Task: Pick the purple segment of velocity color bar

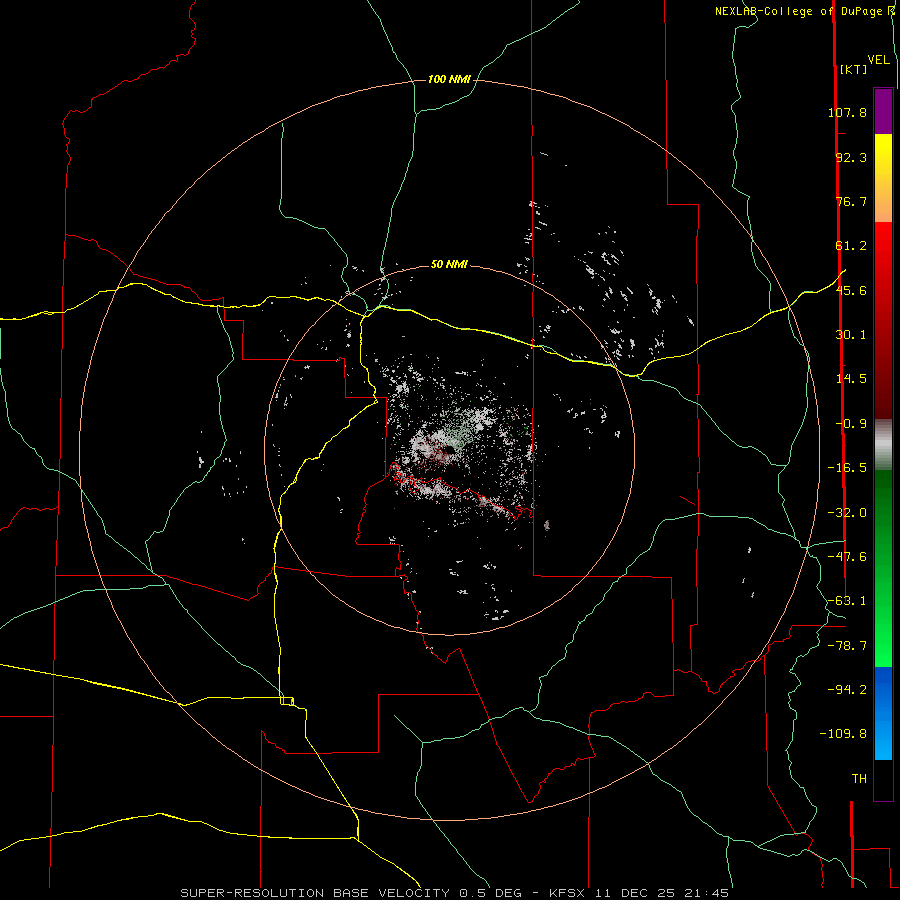Action: point(883,111)
